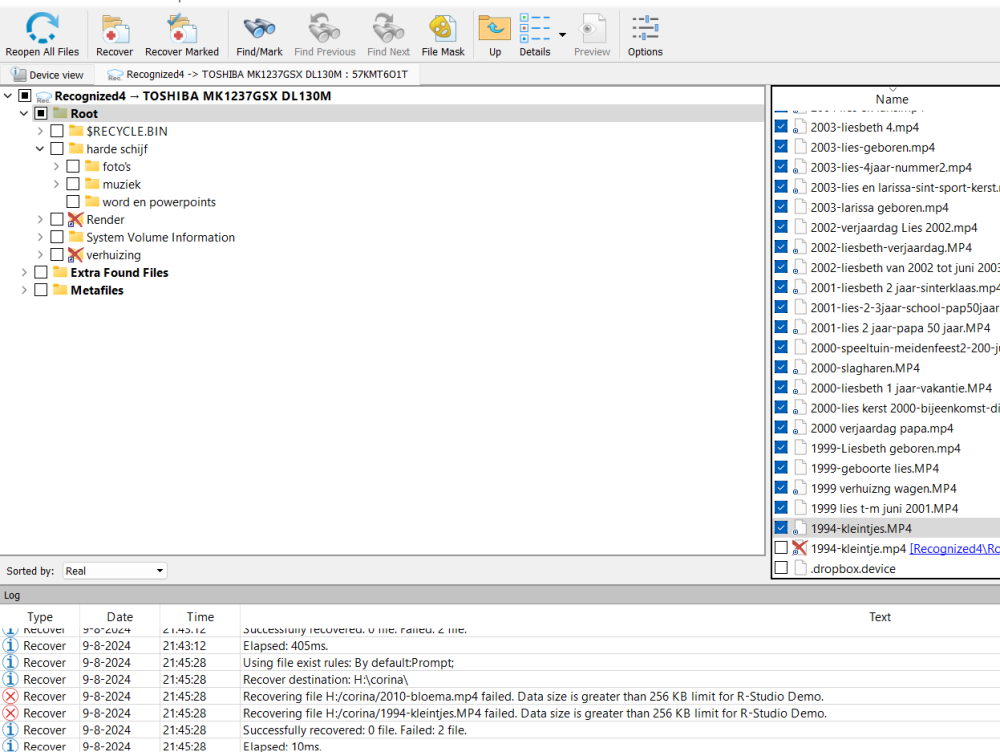
Task: Expand the Extra Found Files node
Action: tap(24, 273)
